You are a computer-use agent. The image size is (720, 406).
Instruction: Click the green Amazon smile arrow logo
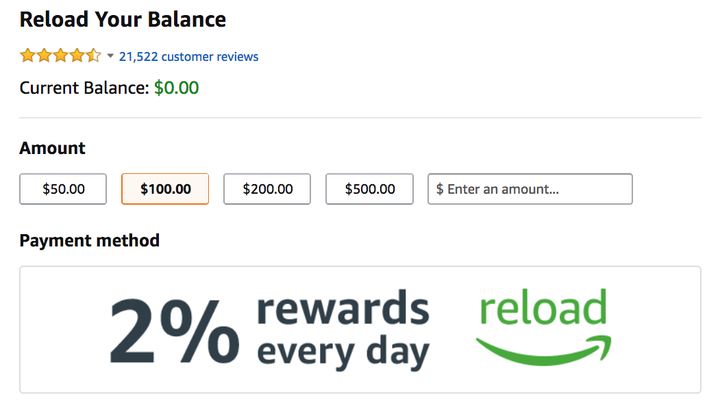pyautogui.click(x=544, y=350)
